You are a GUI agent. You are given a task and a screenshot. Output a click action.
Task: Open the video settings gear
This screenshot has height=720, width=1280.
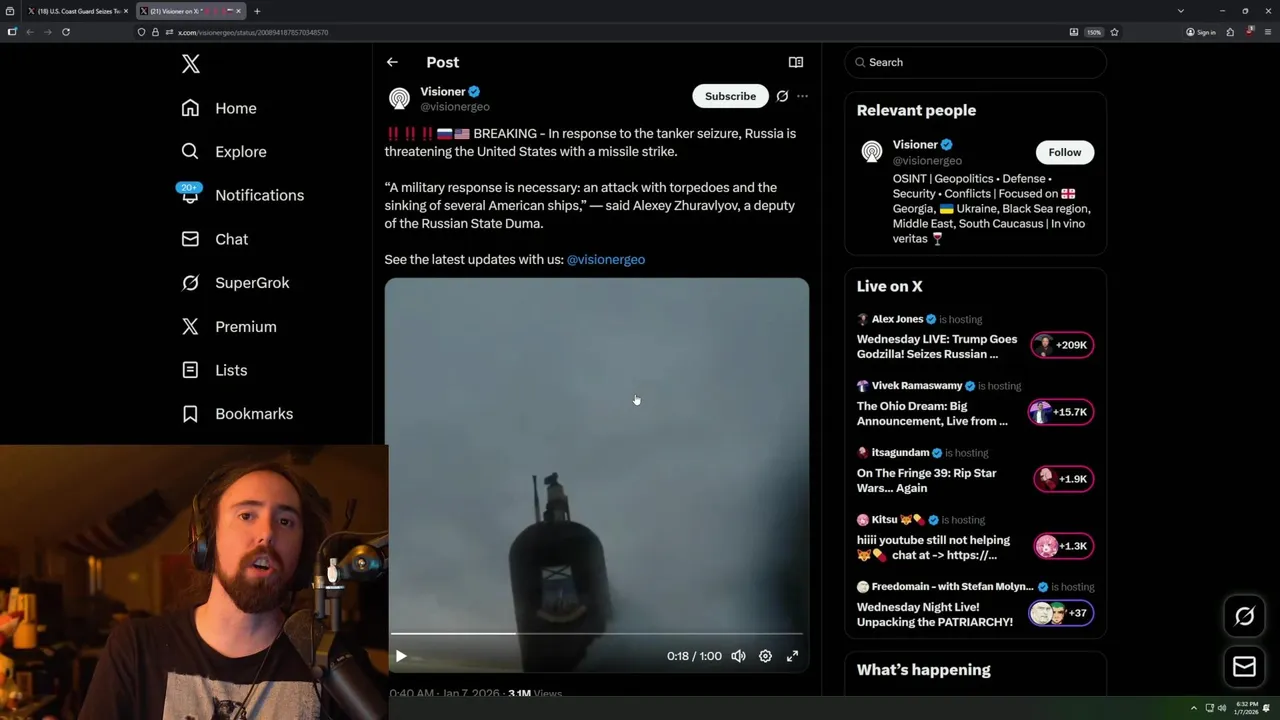[765, 656]
